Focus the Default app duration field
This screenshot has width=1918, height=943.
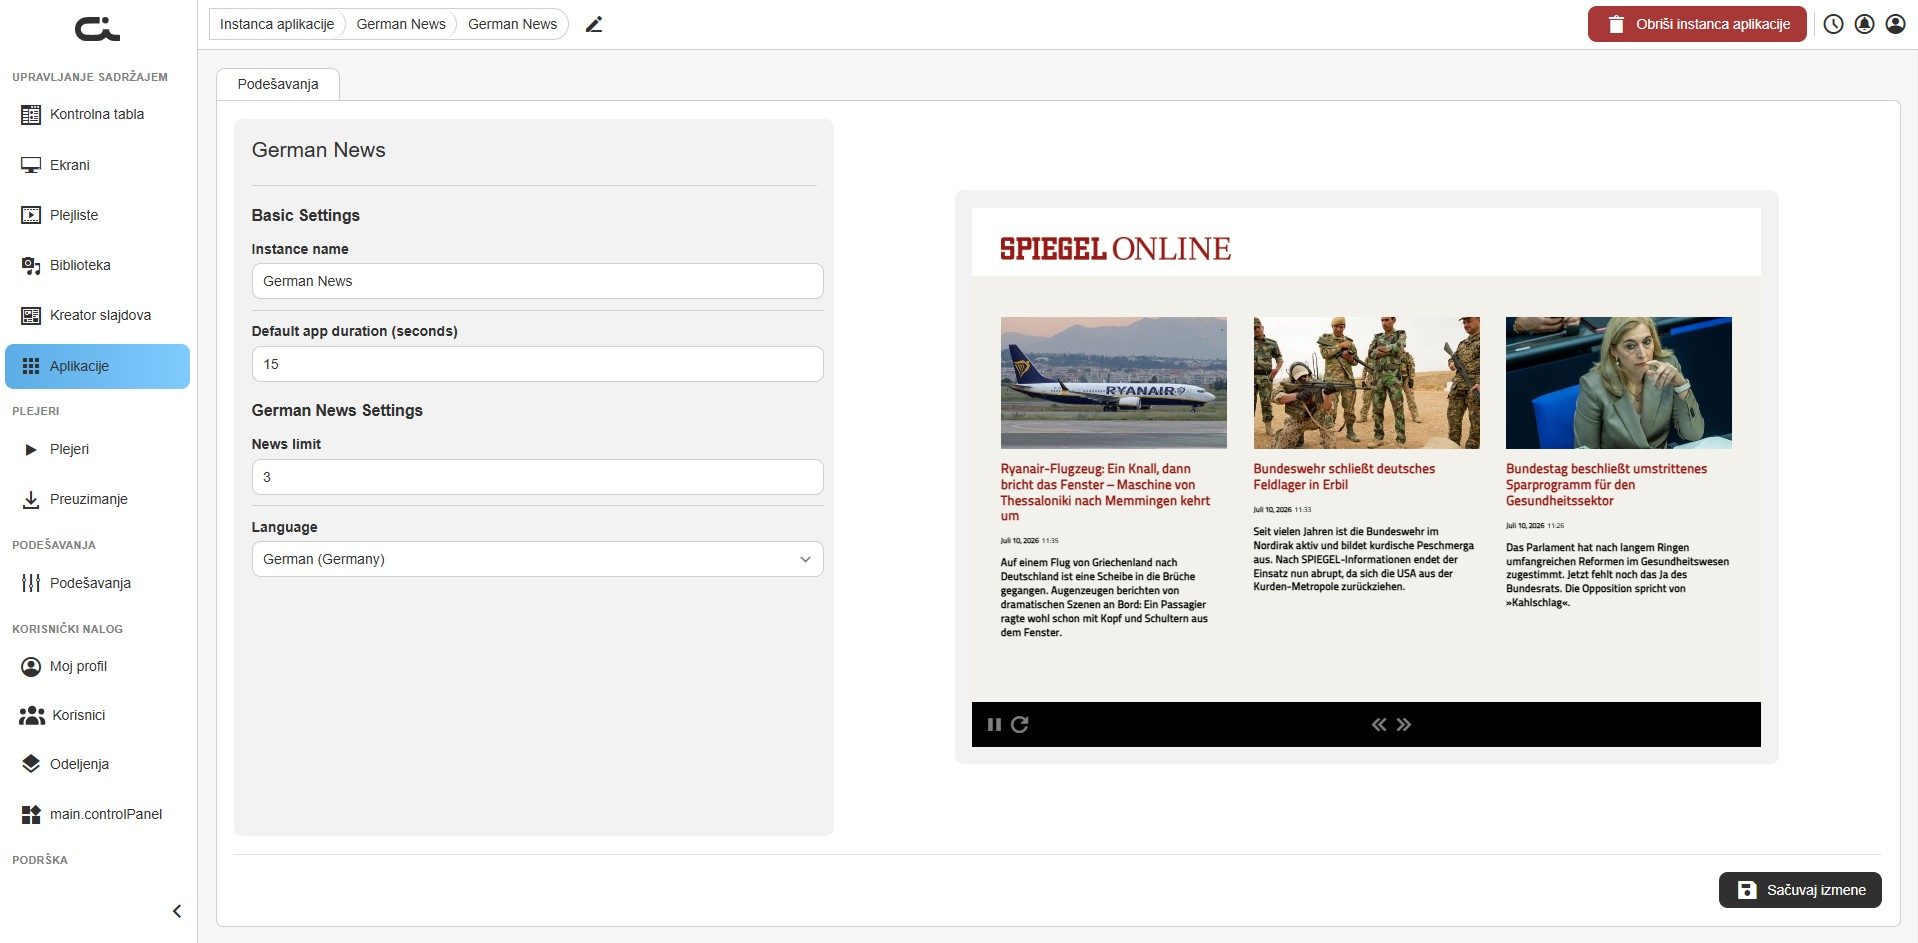pos(537,364)
